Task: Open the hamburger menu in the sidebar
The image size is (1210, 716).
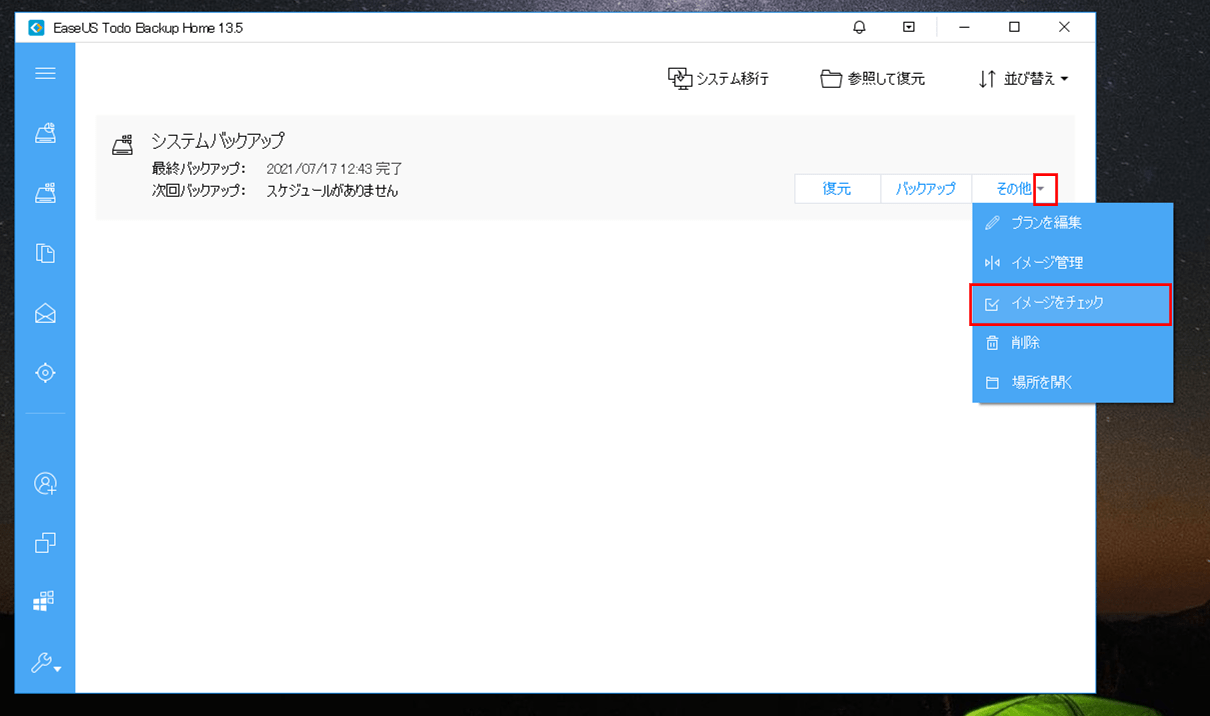Action: (x=45, y=73)
